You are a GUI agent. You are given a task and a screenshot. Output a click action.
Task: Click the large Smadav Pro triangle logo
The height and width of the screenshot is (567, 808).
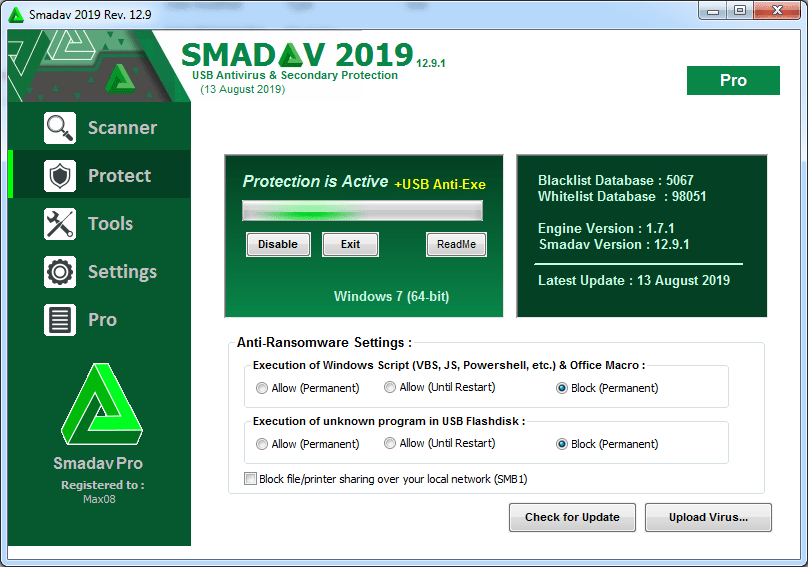tap(102, 405)
